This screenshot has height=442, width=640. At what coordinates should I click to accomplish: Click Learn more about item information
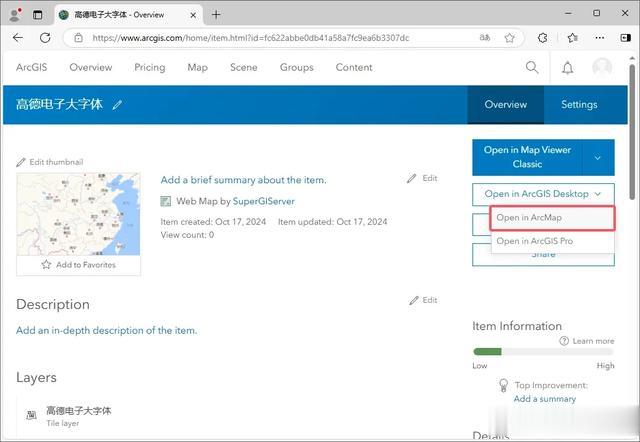point(587,341)
